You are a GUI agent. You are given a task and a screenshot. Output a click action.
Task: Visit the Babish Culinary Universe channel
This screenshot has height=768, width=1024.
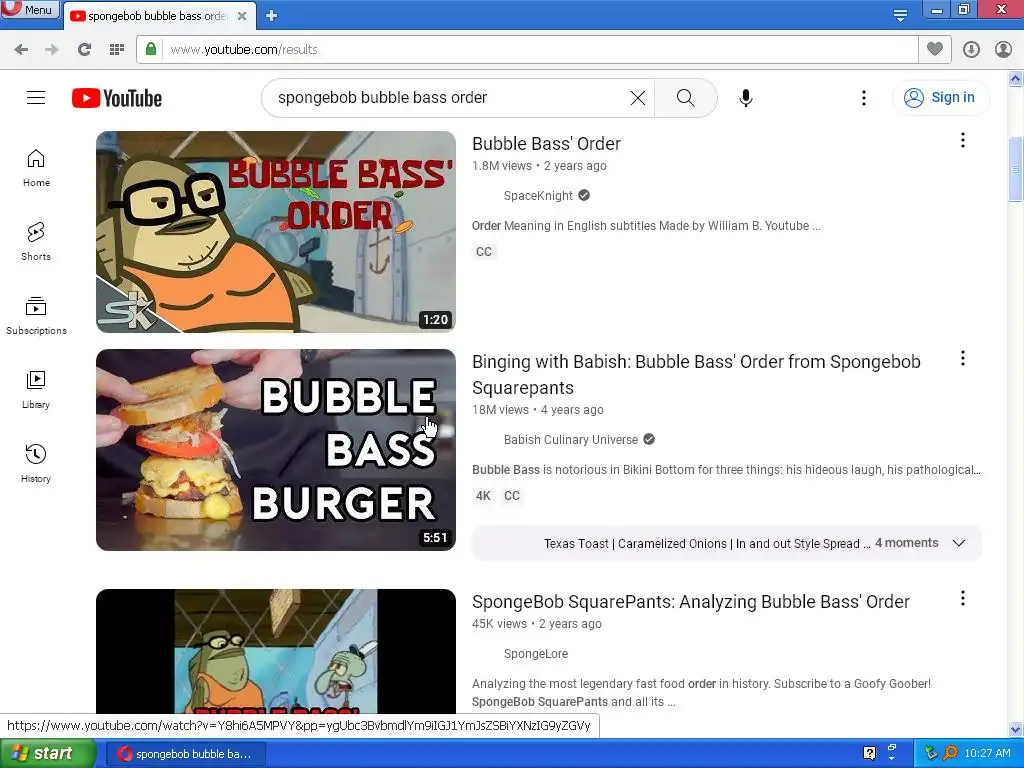click(x=571, y=440)
